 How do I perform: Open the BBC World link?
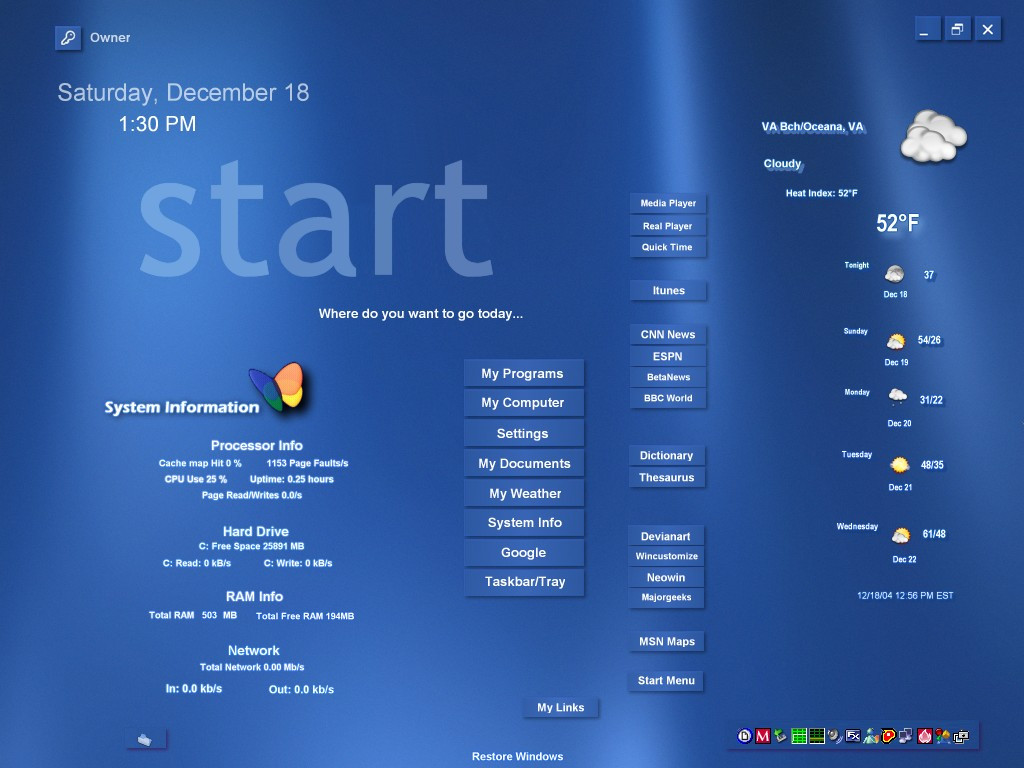tap(668, 398)
